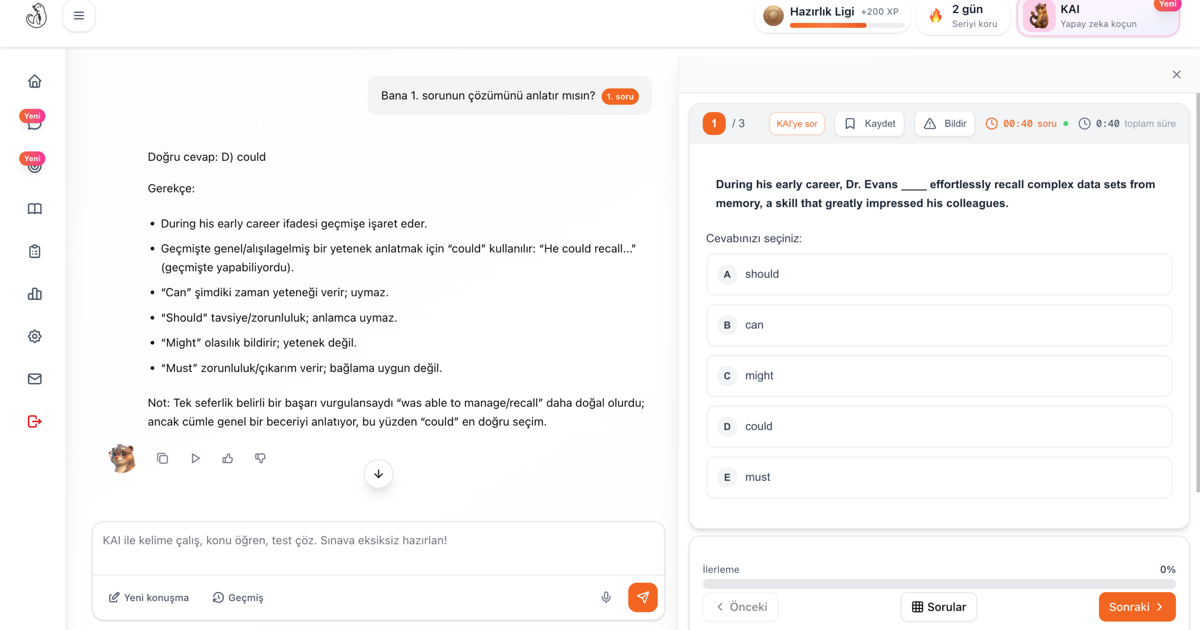The height and width of the screenshot is (630, 1200).
Task: Select answer option A should
Action: [939, 274]
